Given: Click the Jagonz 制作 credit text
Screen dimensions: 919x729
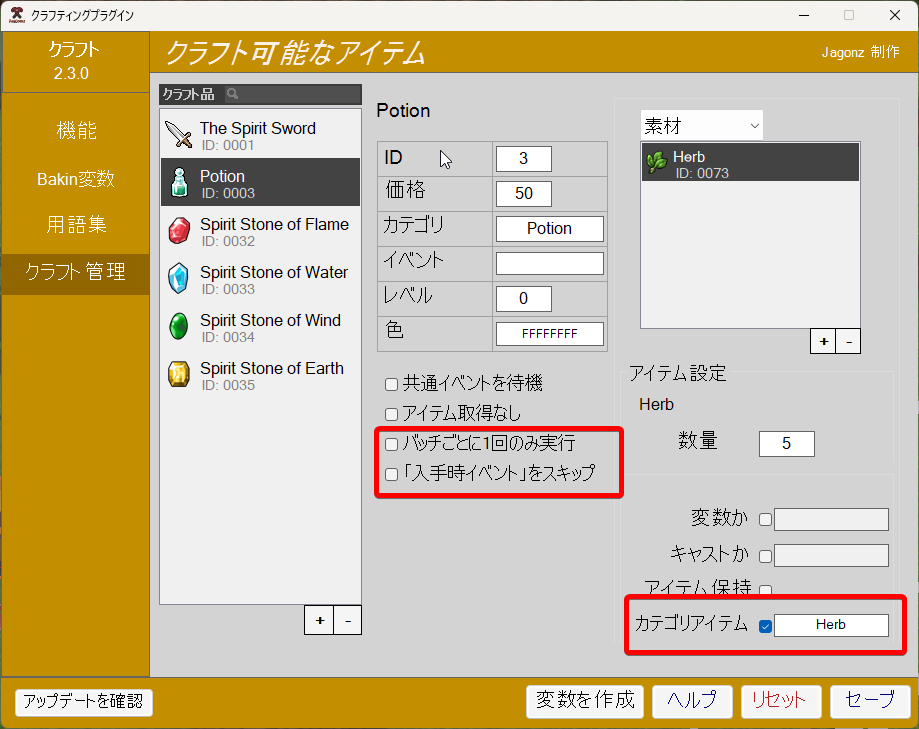Looking at the screenshot, I should click(x=860, y=52).
